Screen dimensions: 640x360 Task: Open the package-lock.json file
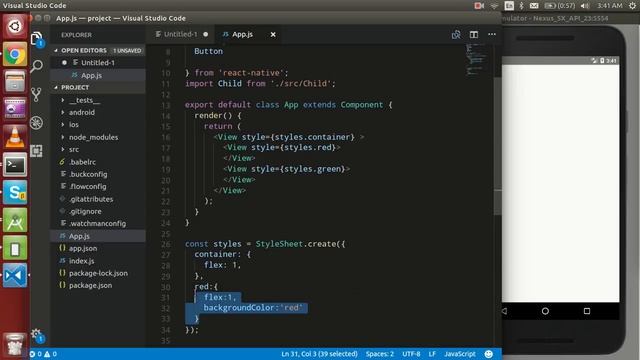[98, 273]
